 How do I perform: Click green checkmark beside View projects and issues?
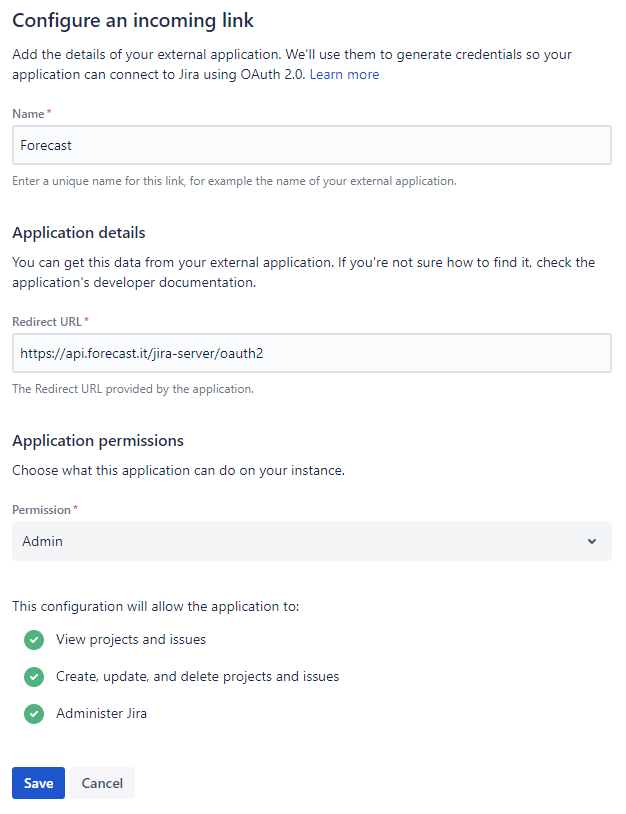point(34,640)
